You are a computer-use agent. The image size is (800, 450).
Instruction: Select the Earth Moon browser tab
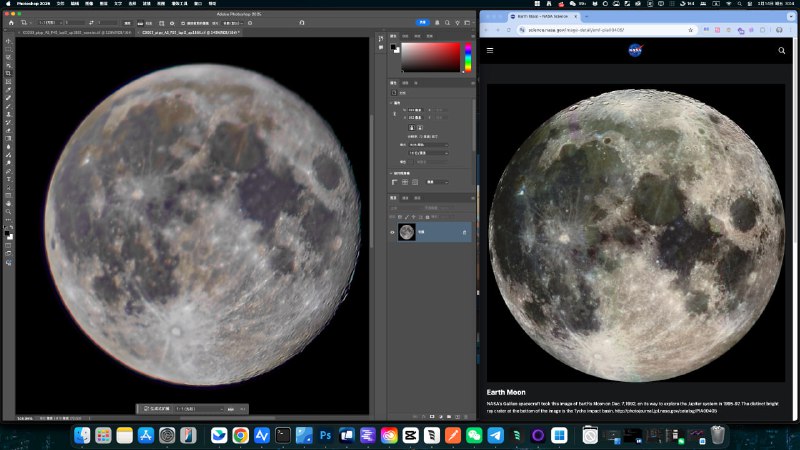coord(540,17)
